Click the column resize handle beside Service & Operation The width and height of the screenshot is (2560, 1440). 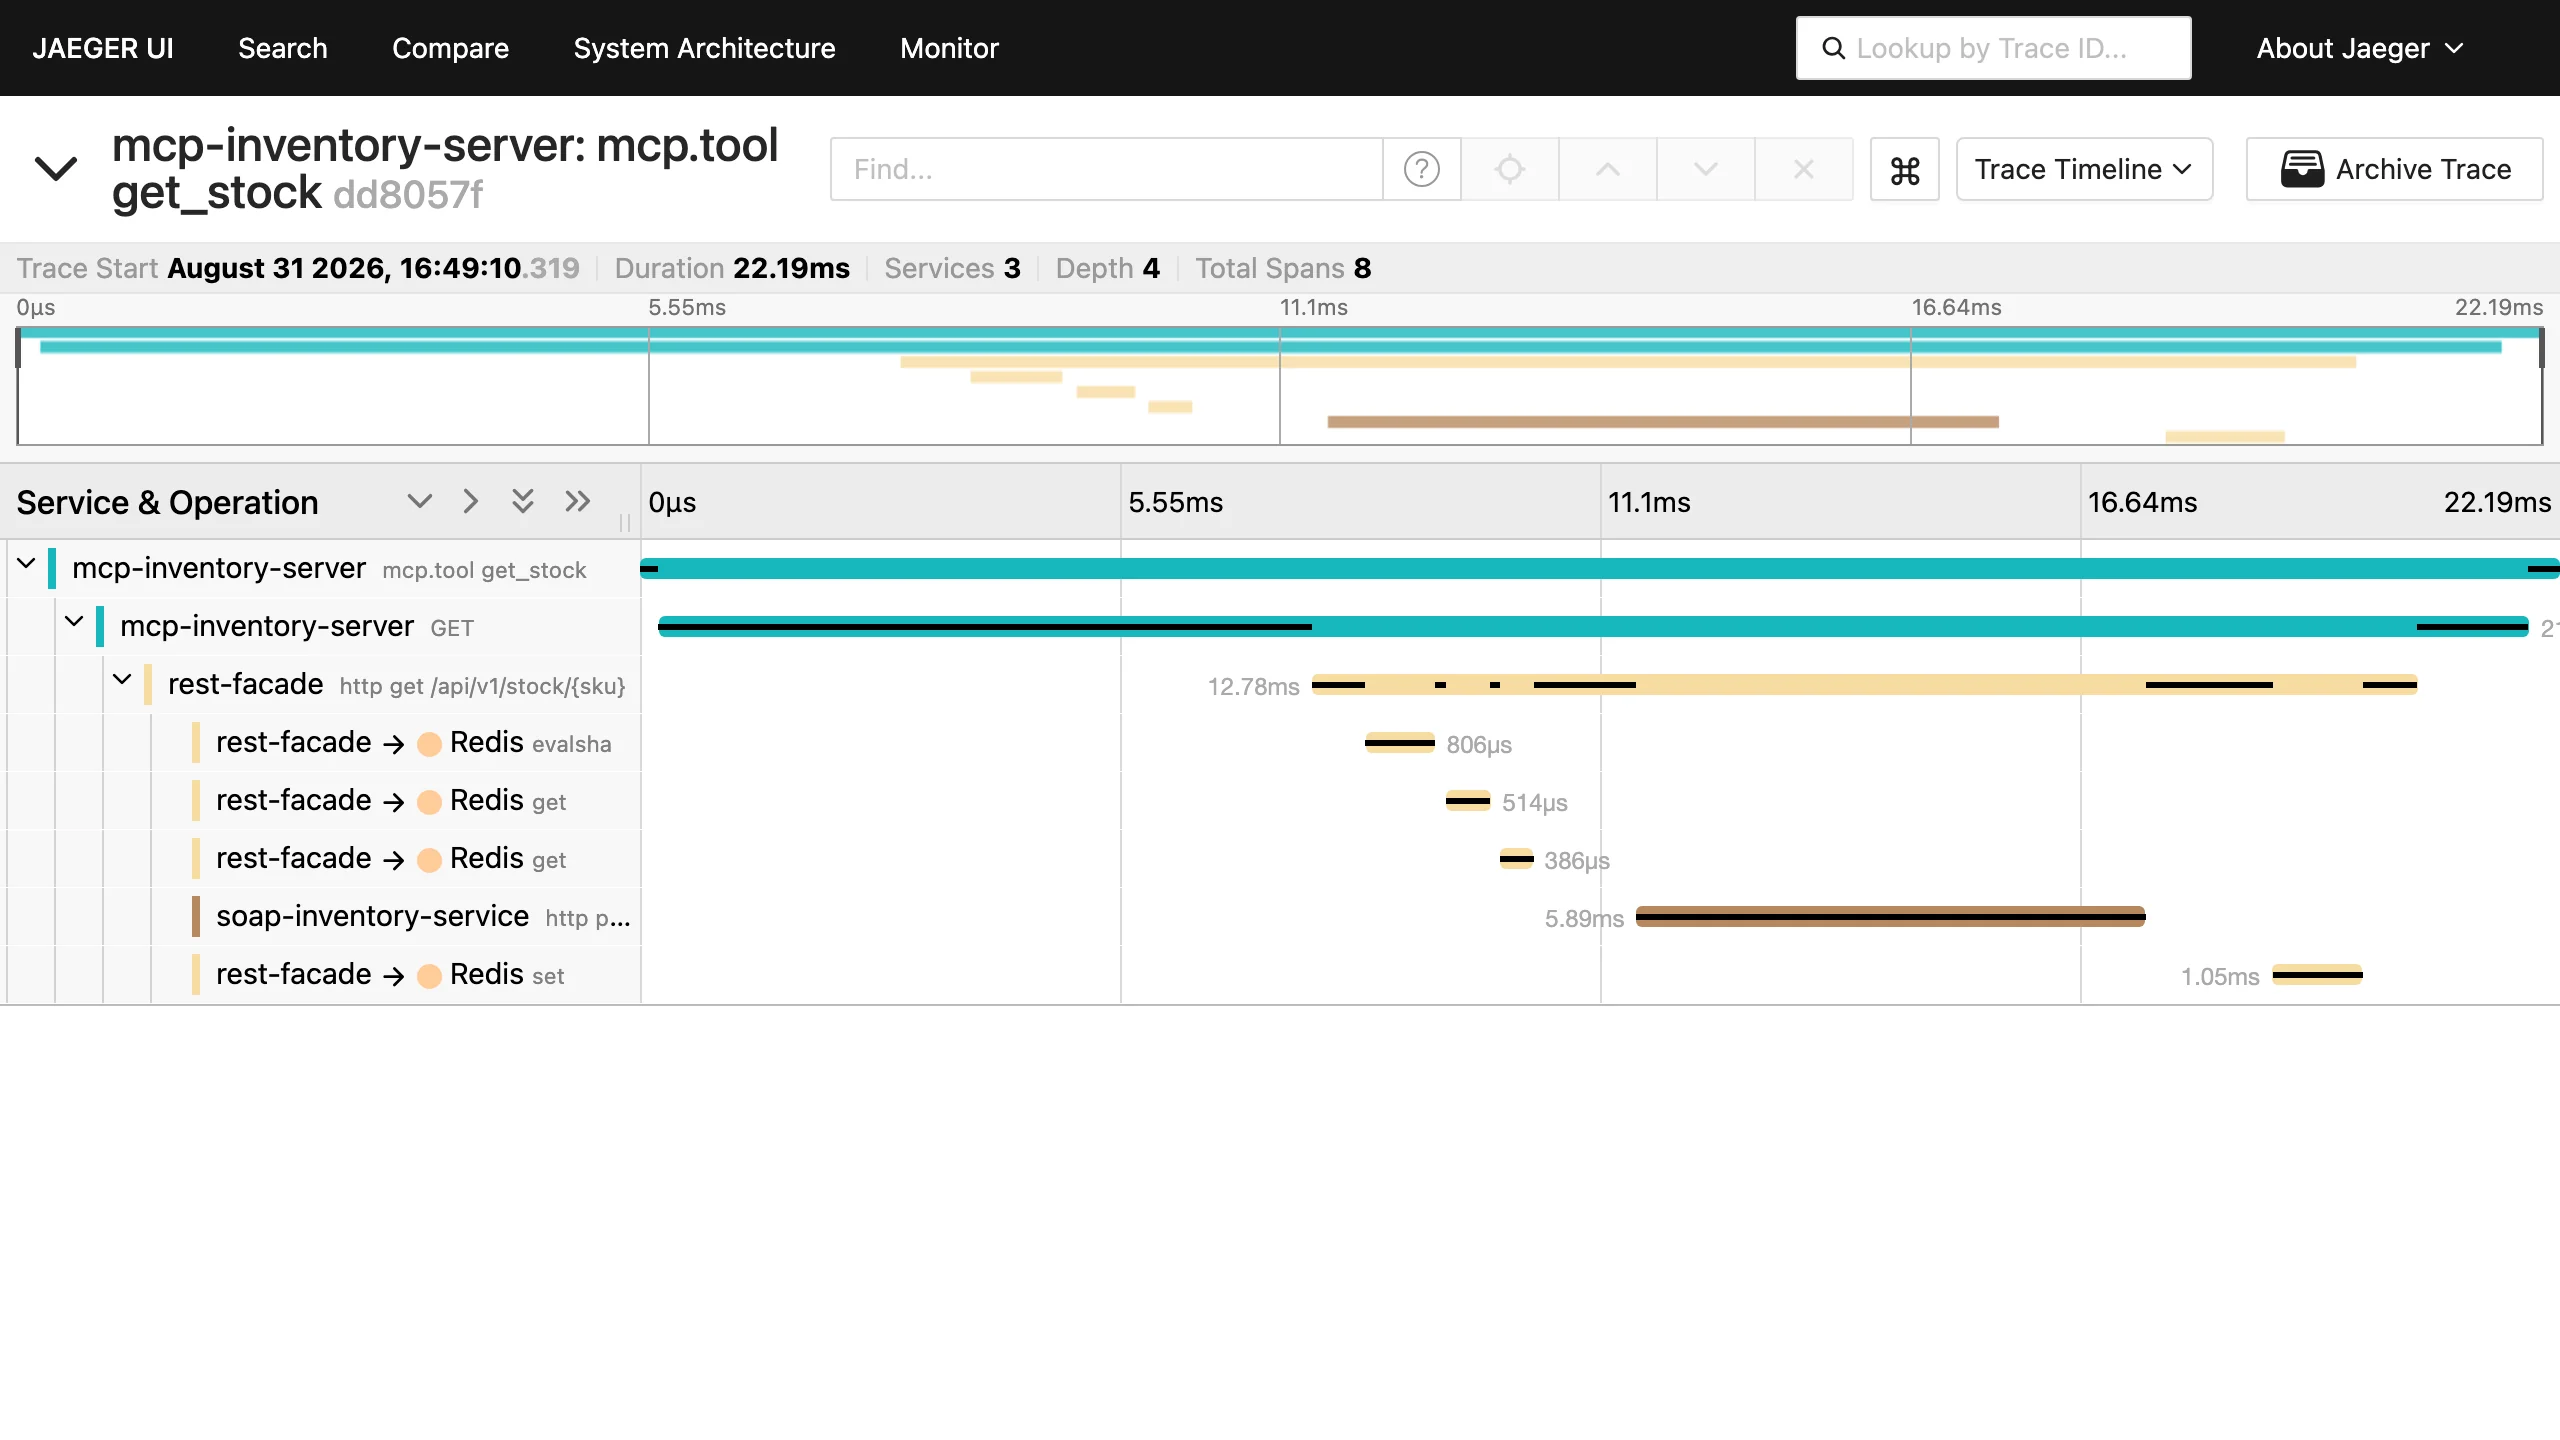625,522
